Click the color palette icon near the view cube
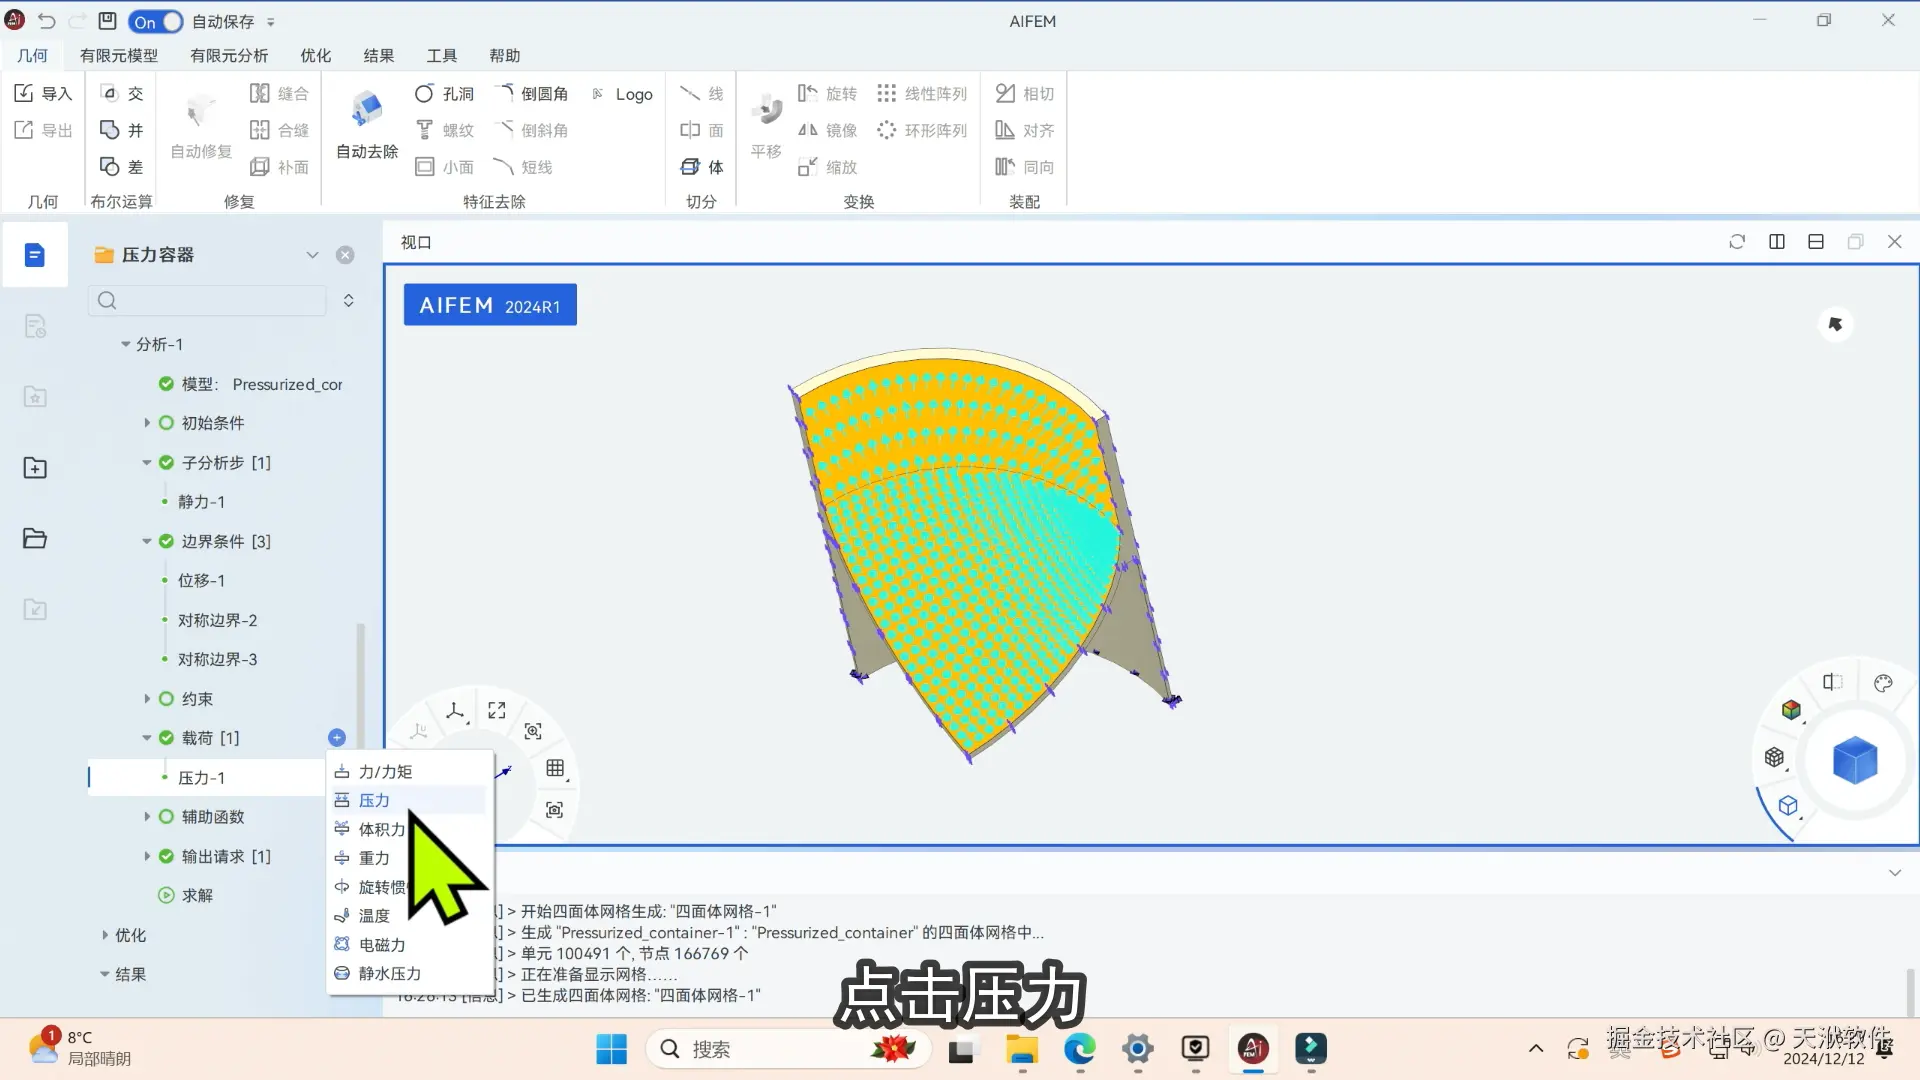The image size is (1920, 1080). 1883,683
